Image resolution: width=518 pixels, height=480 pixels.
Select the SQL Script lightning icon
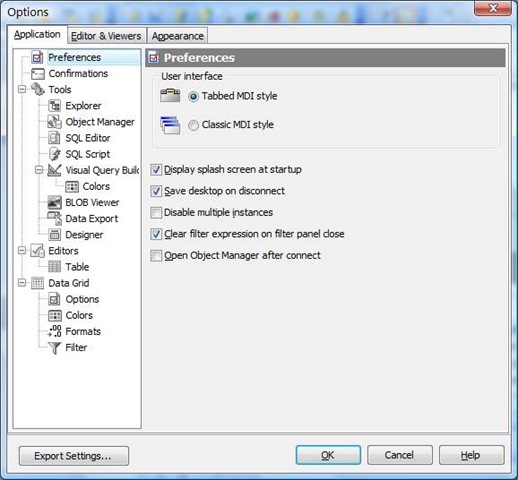click(x=55, y=154)
